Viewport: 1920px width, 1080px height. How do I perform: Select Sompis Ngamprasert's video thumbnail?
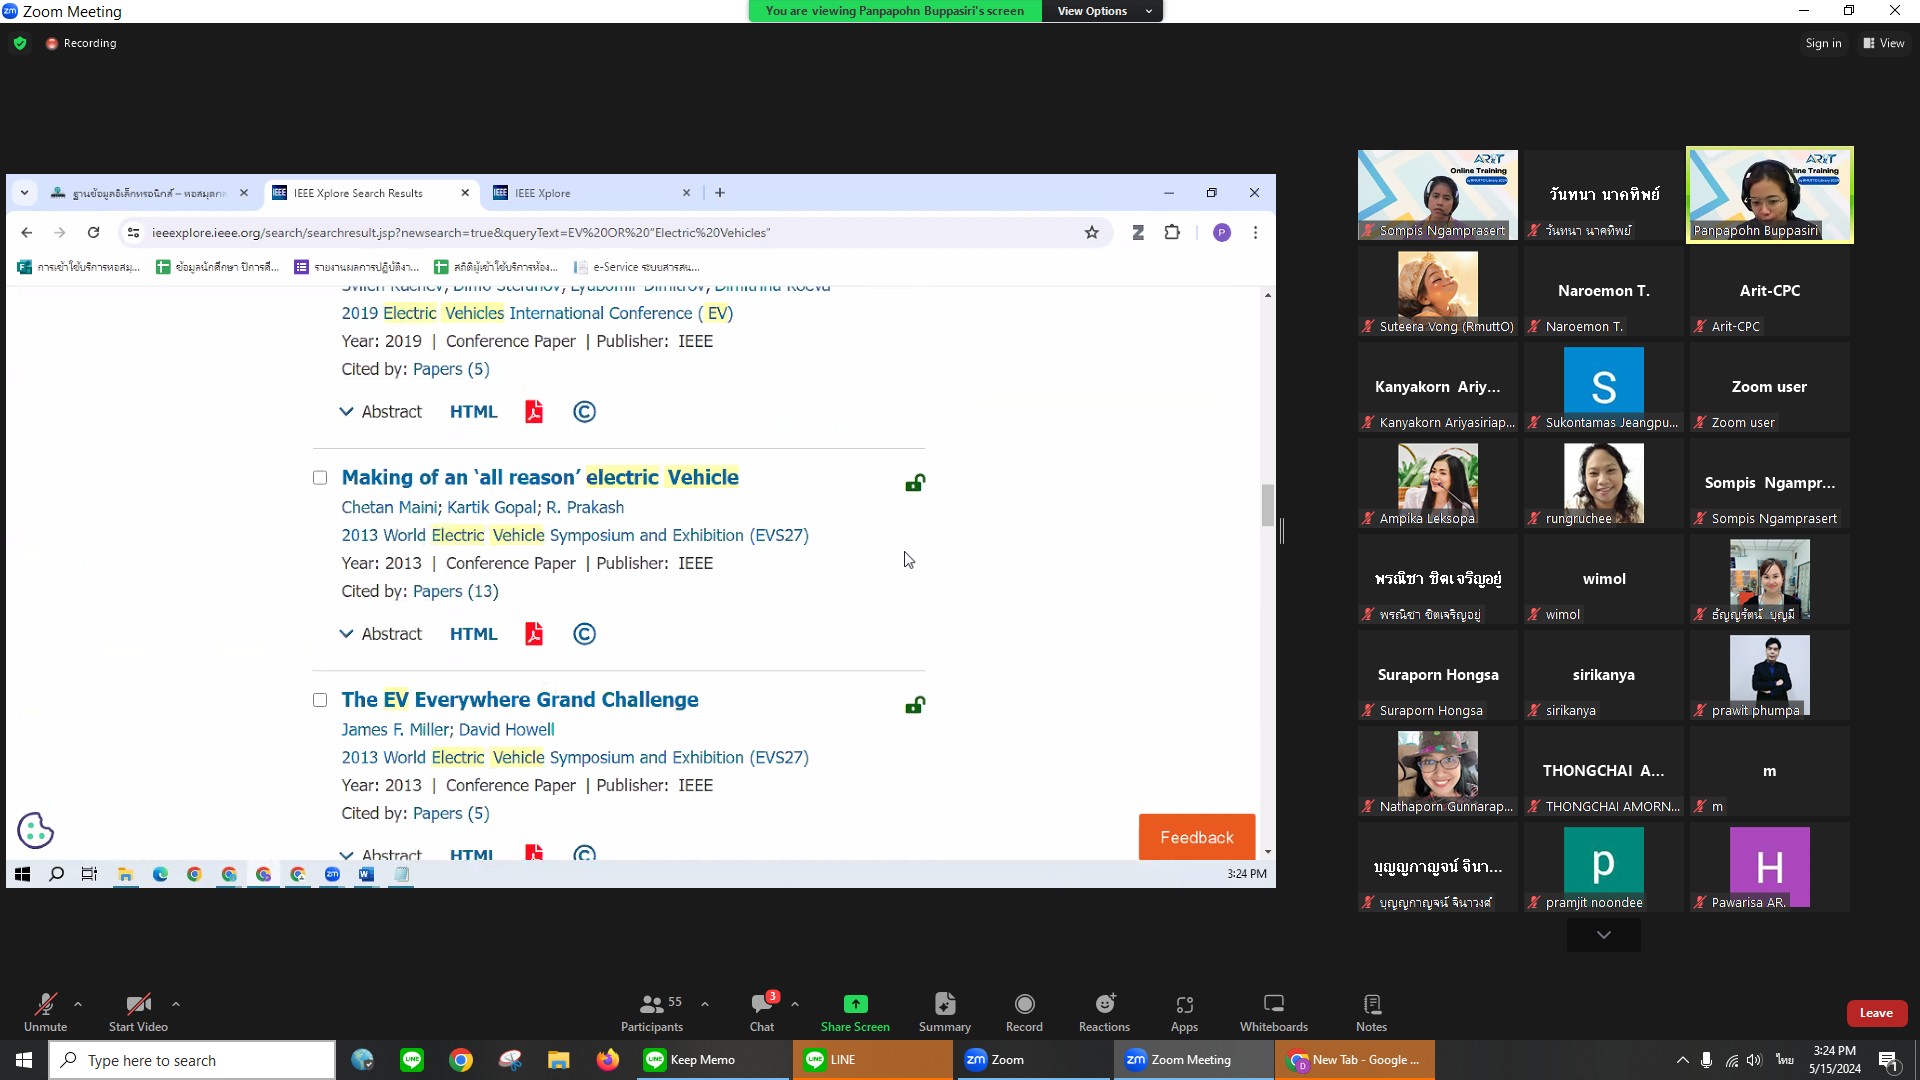pos(1437,195)
